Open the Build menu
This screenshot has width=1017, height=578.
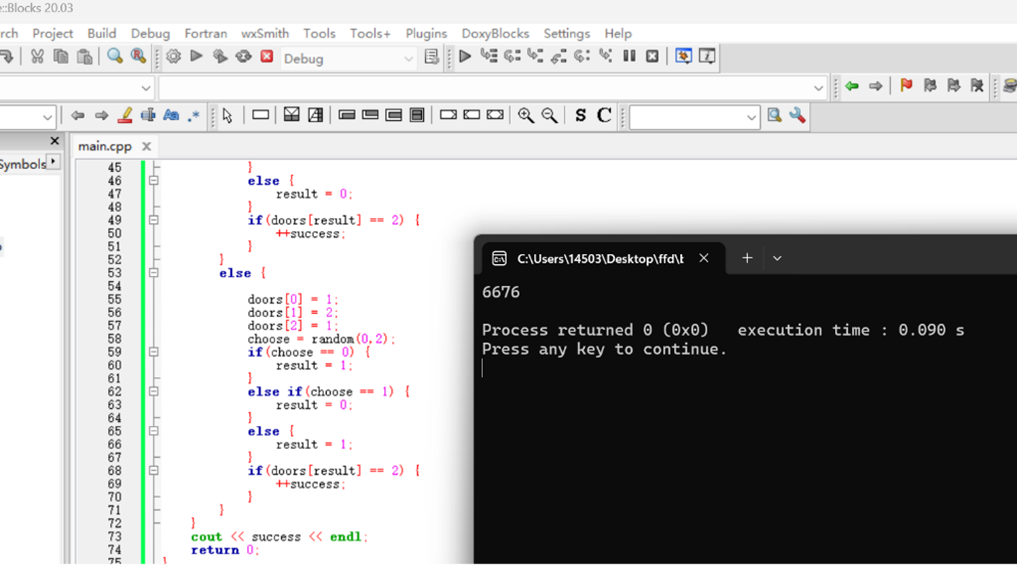click(x=102, y=34)
